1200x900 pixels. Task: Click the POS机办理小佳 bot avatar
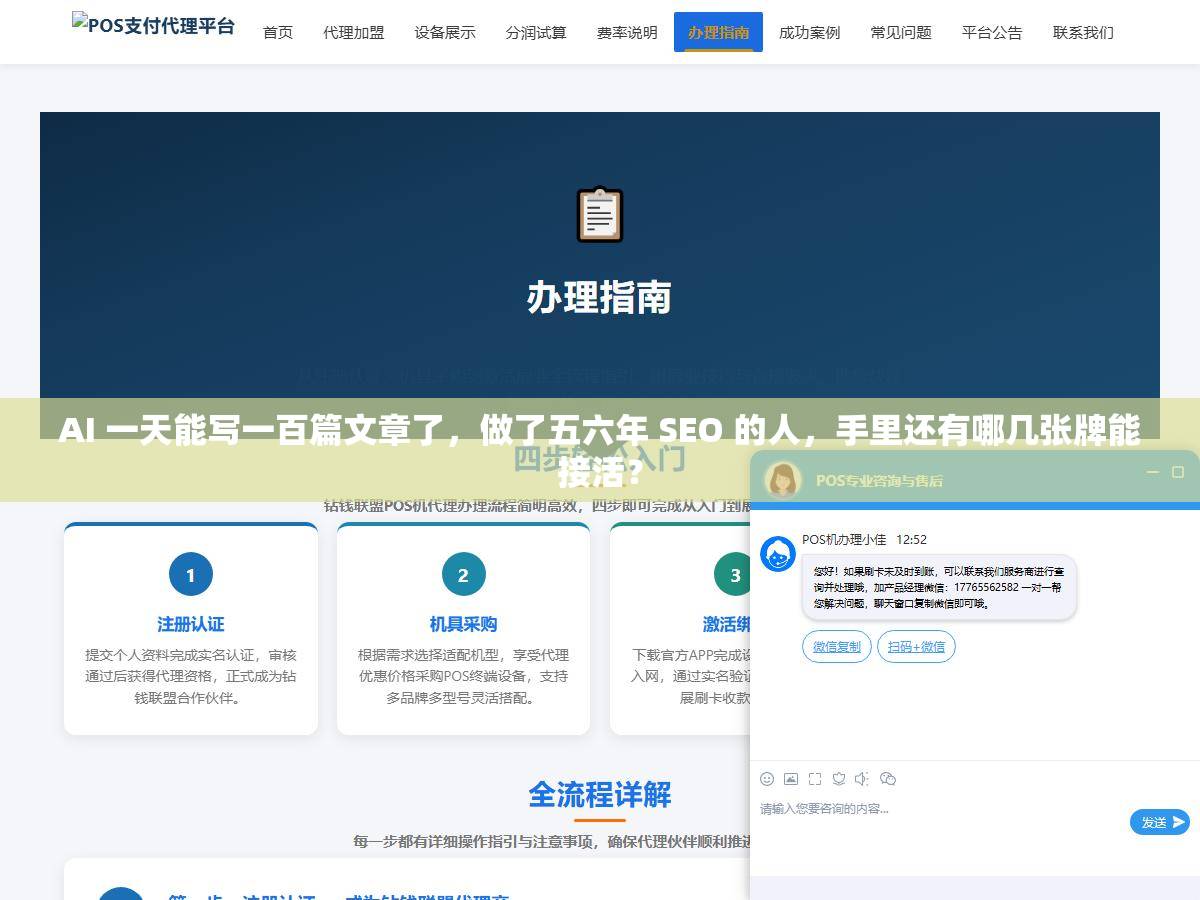(778, 554)
